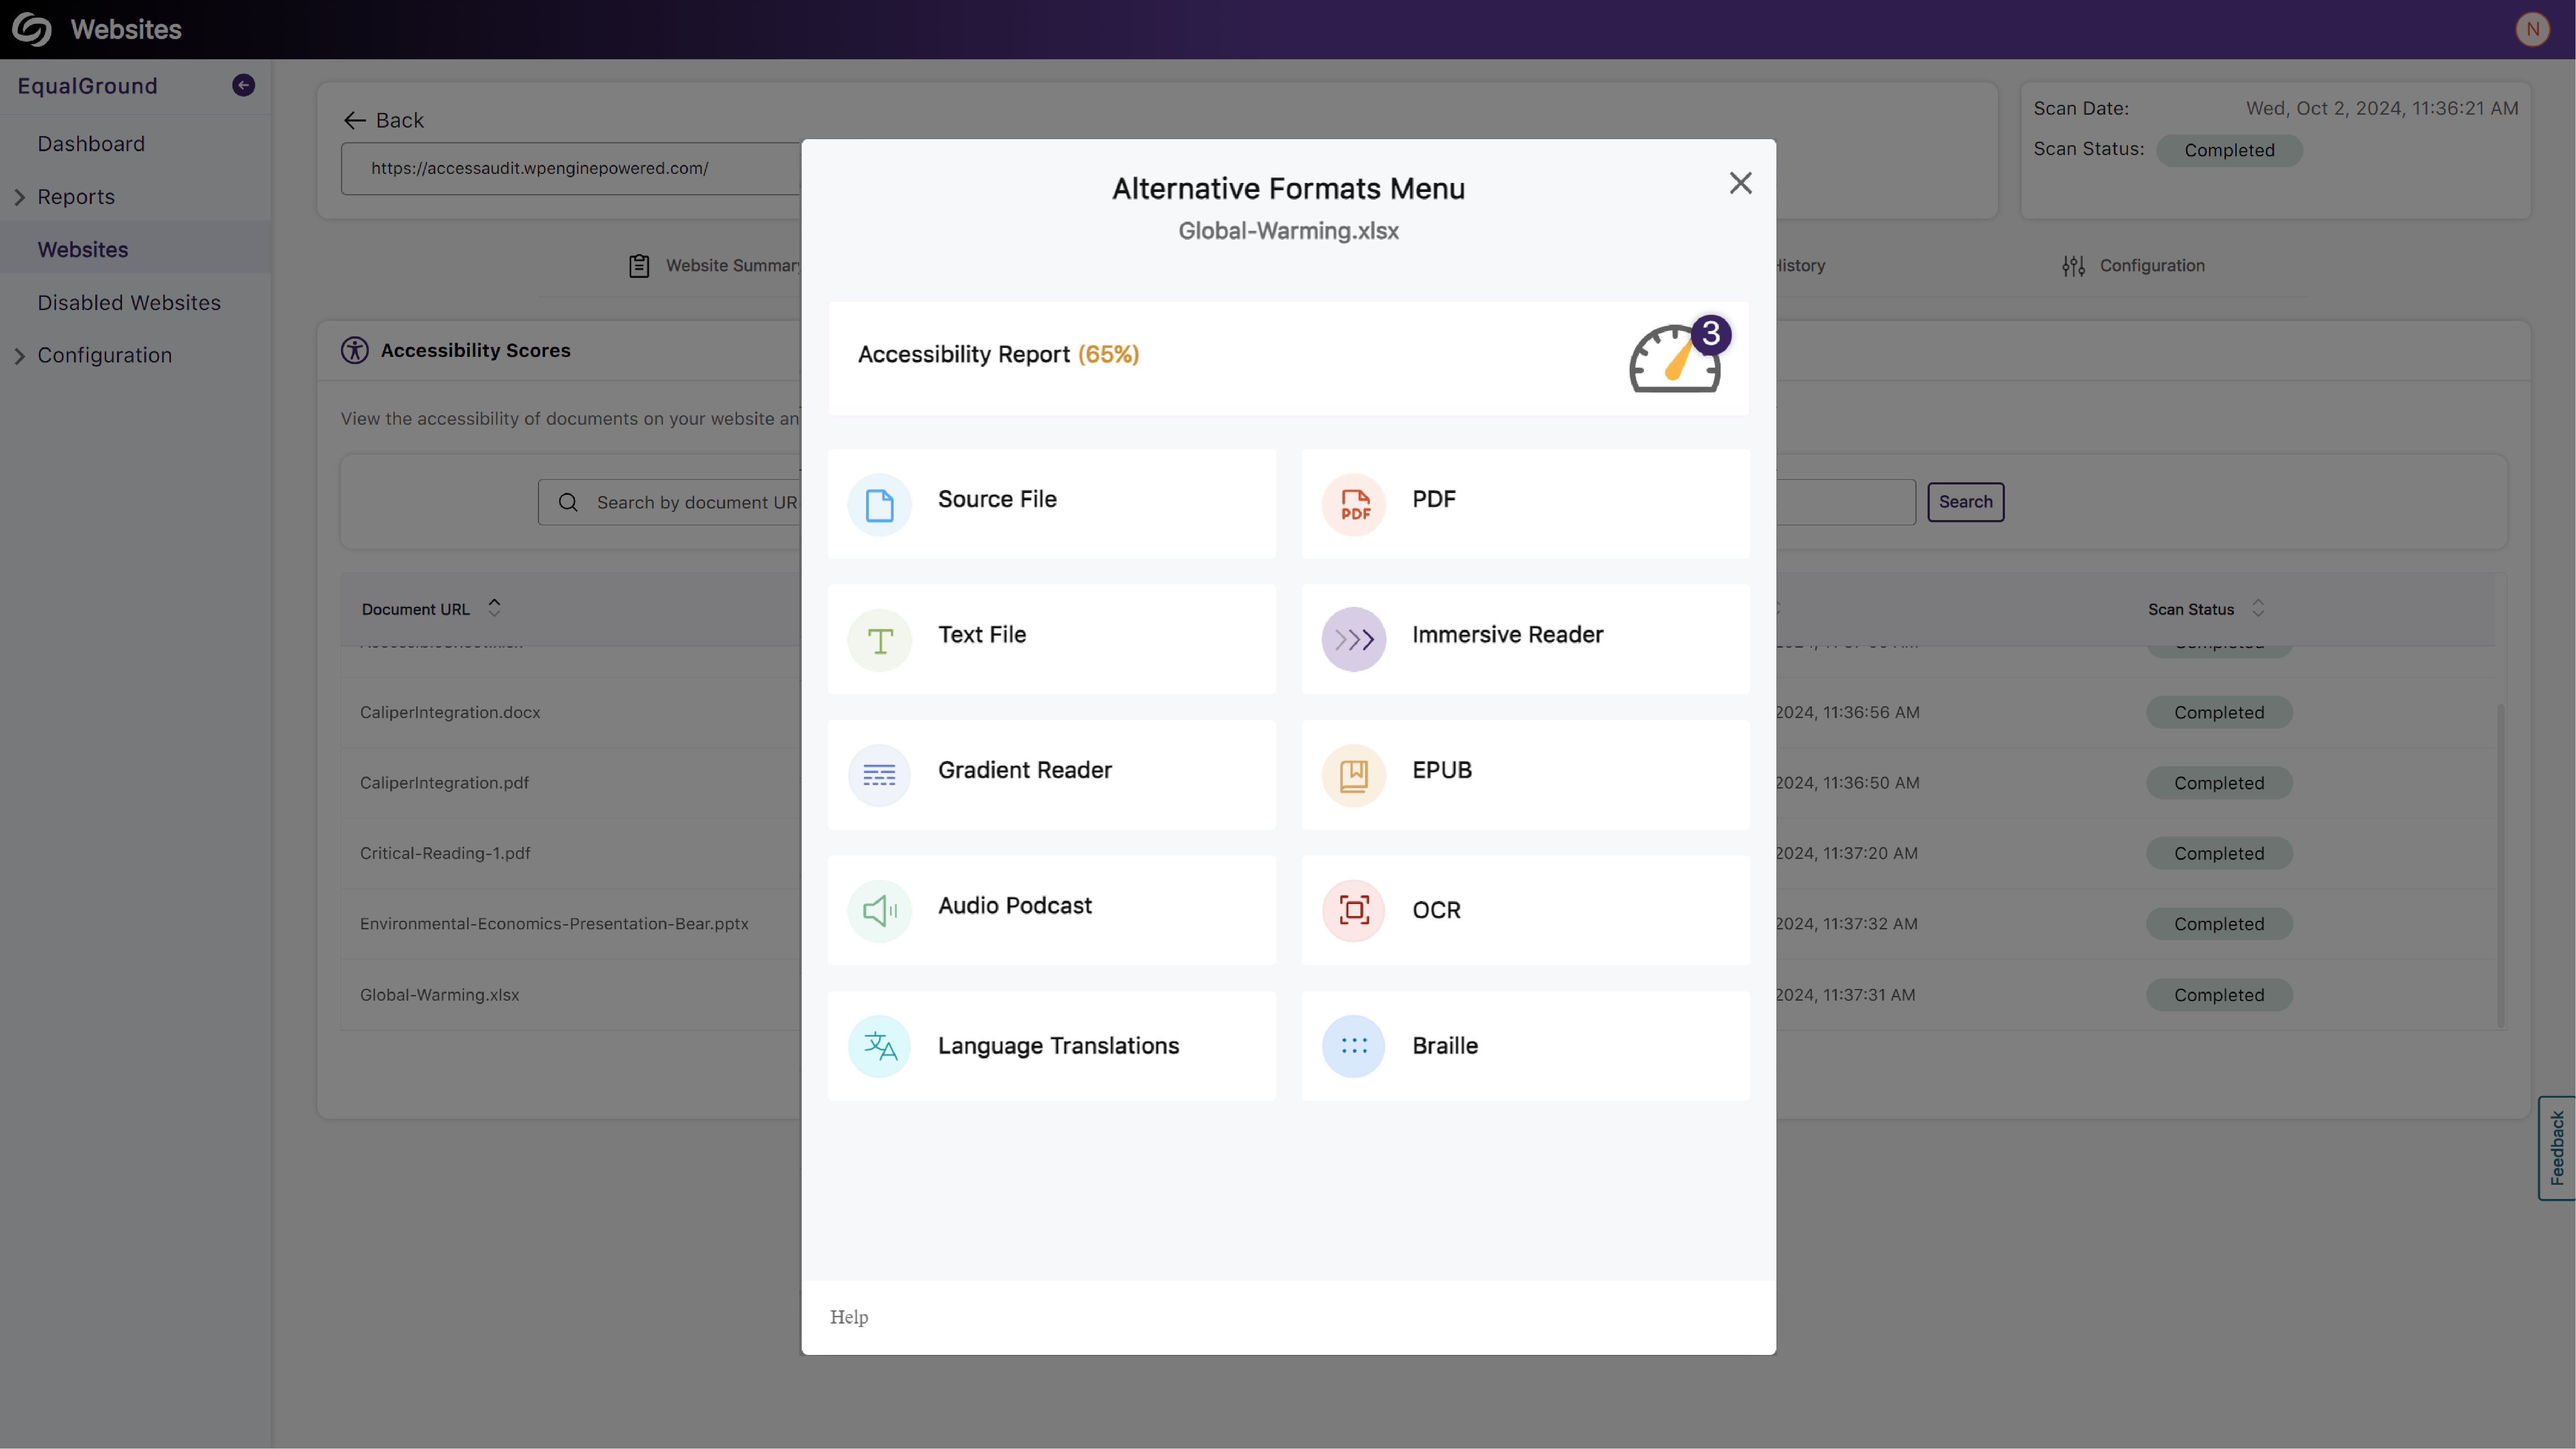Focus the search by document URL field
The height and width of the screenshot is (1449, 2576).
(x=670, y=502)
